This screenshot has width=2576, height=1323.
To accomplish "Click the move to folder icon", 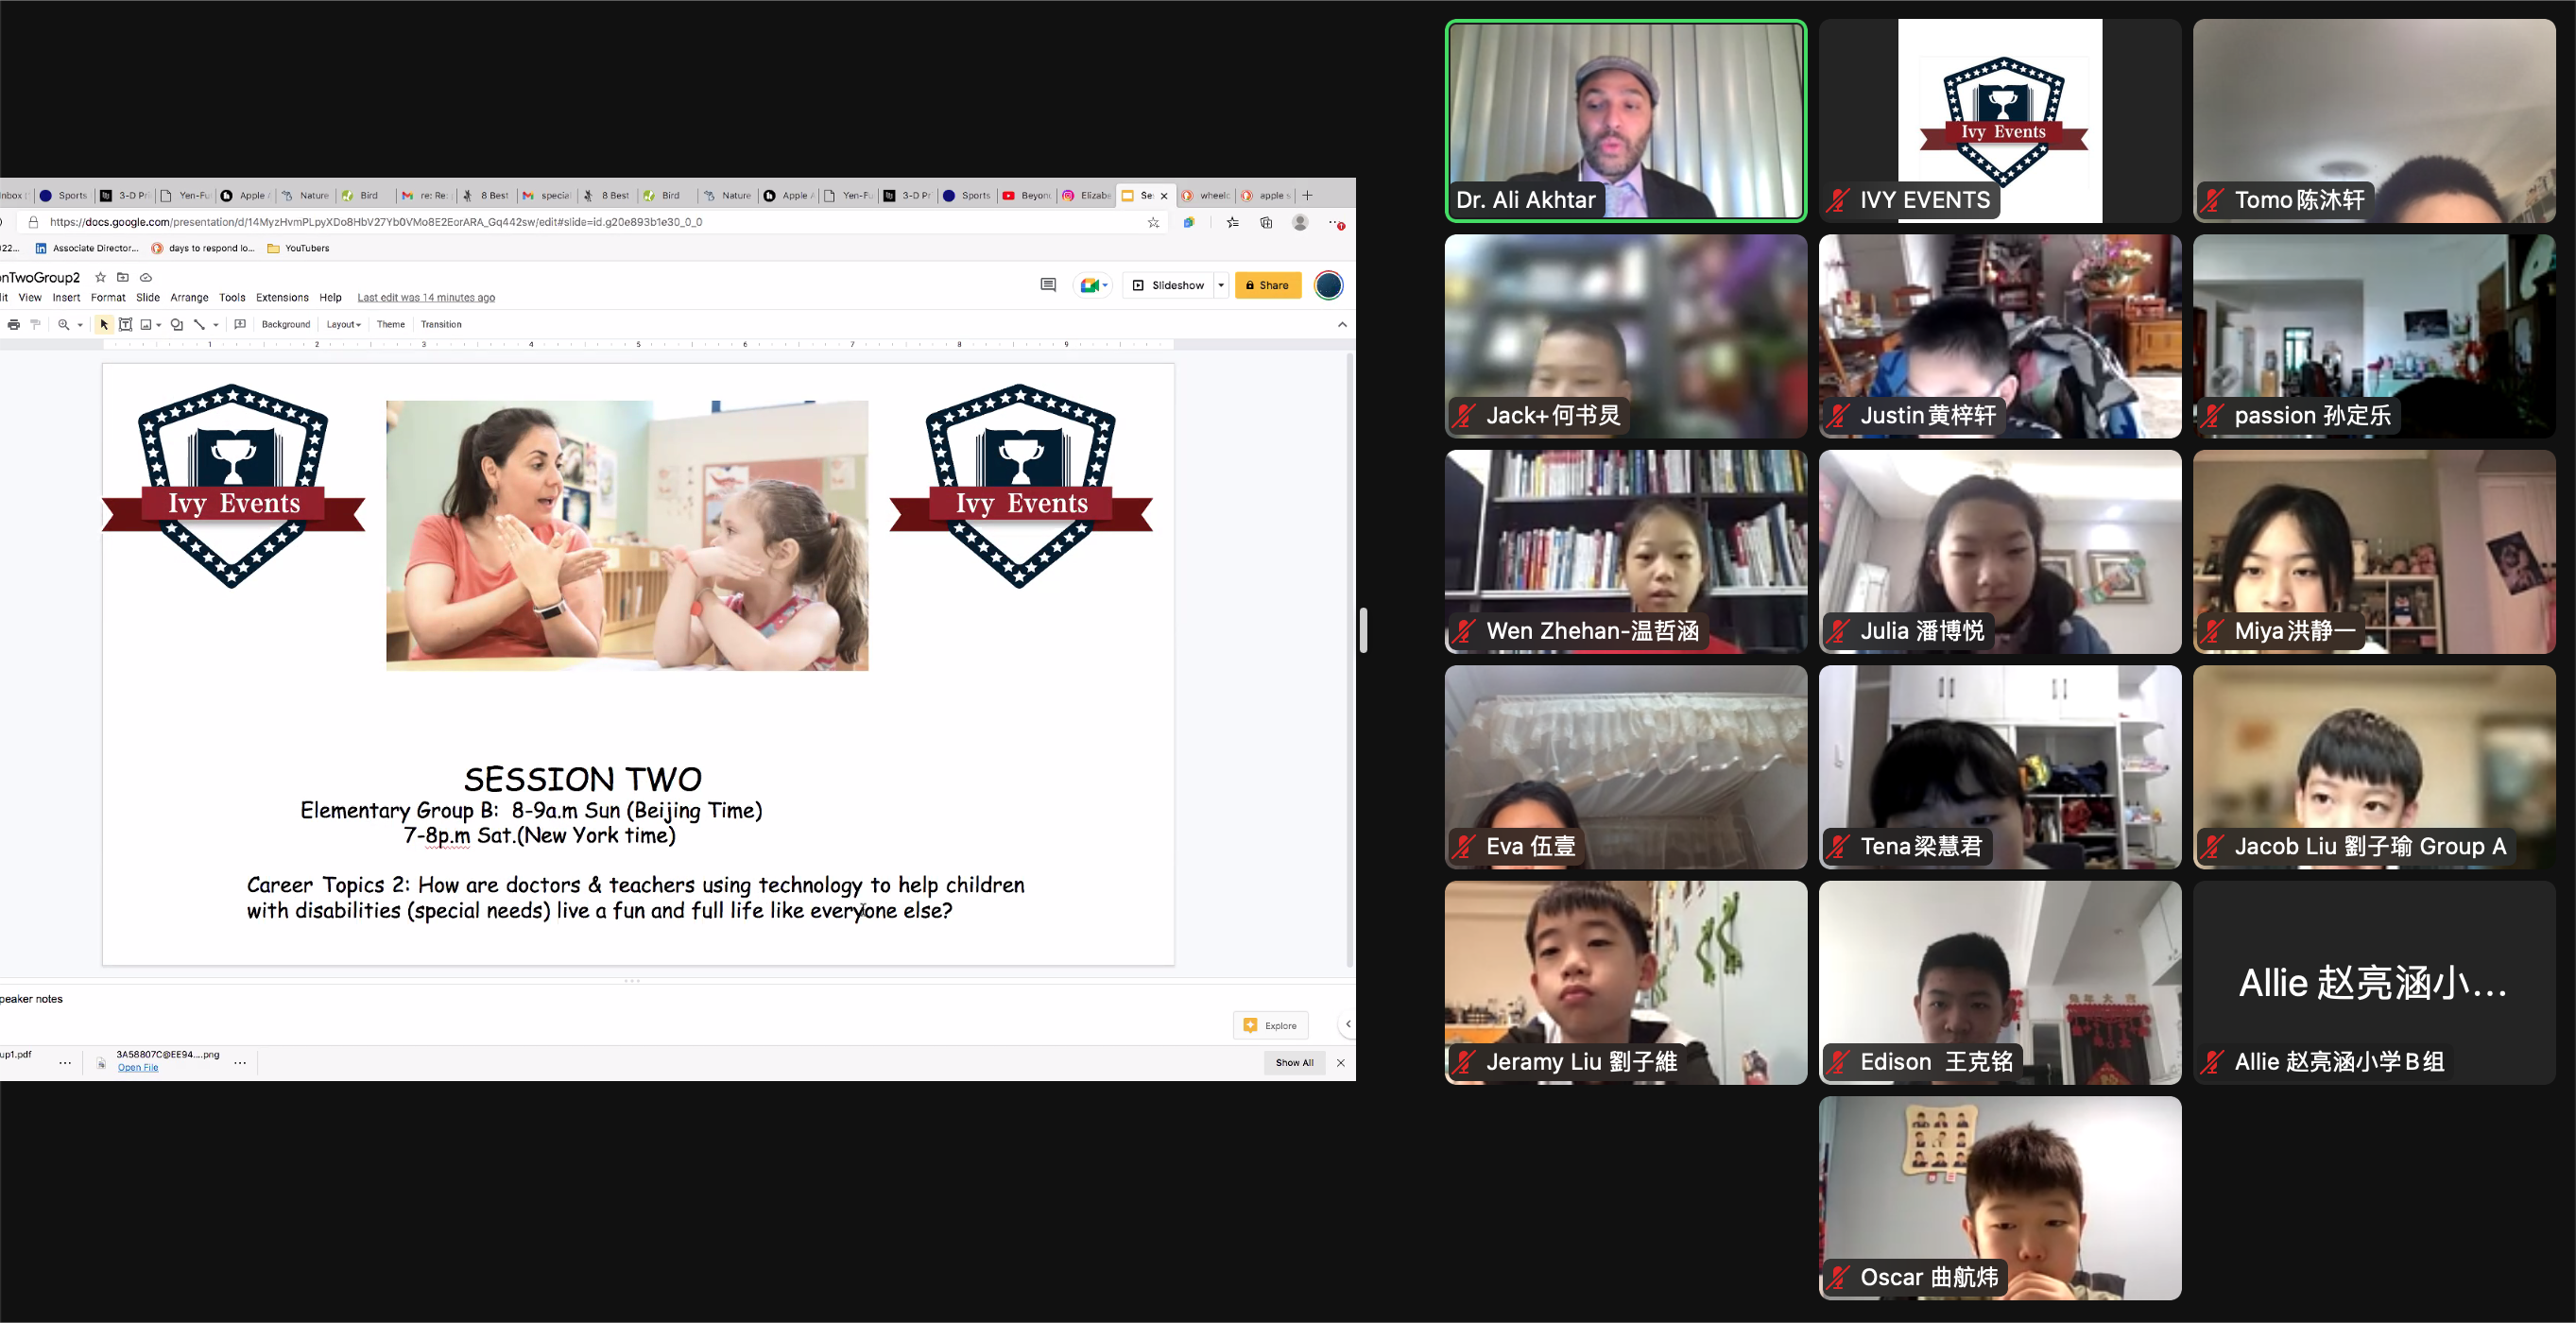I will [x=123, y=278].
